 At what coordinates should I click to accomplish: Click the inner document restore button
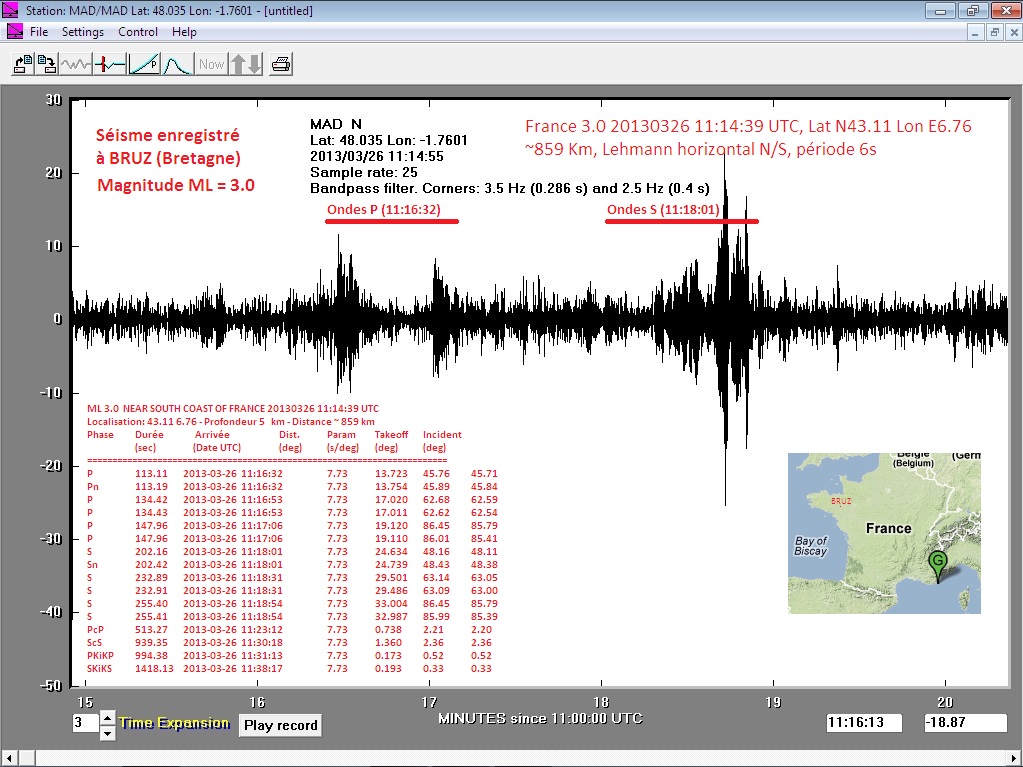pyautogui.click(x=994, y=32)
